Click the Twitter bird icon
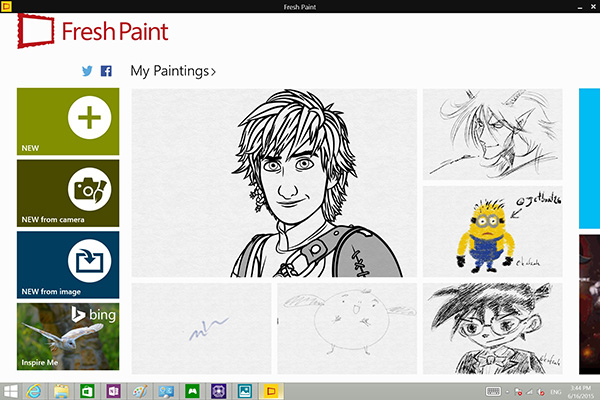 pyautogui.click(x=87, y=71)
